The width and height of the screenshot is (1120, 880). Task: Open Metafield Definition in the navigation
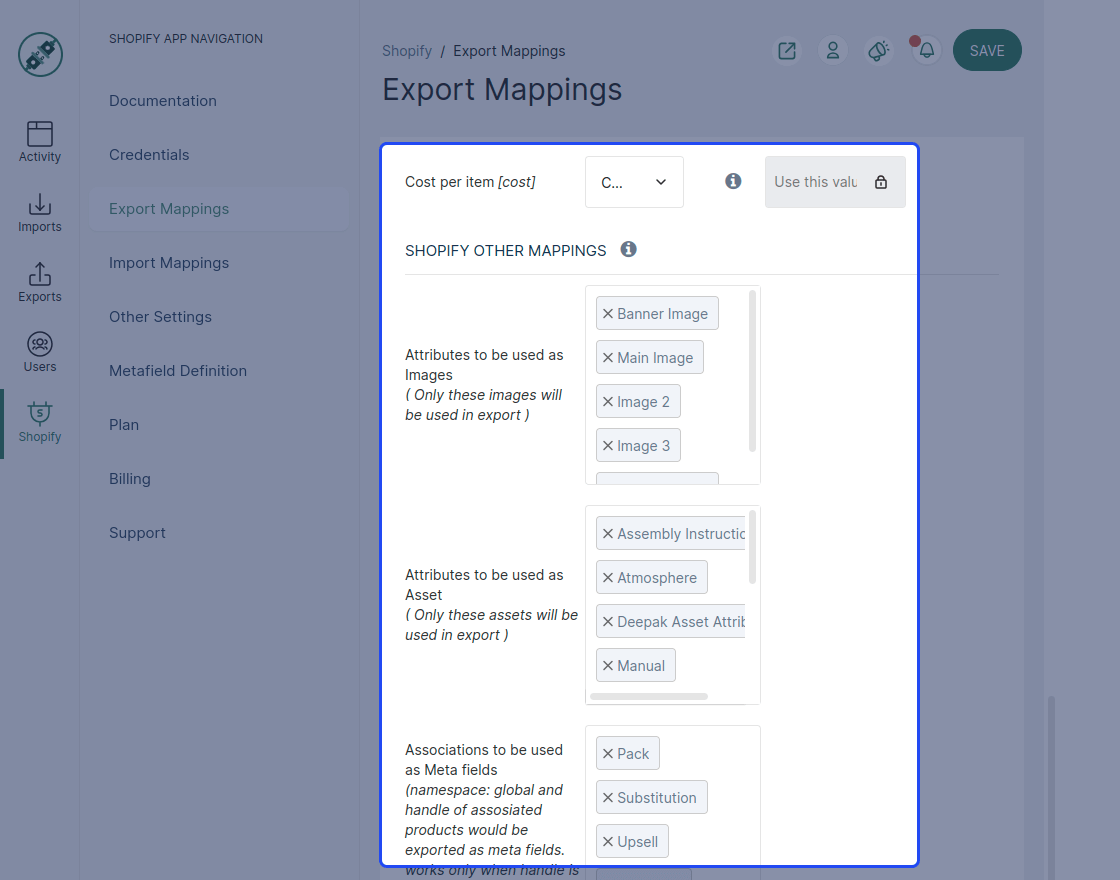[178, 371]
